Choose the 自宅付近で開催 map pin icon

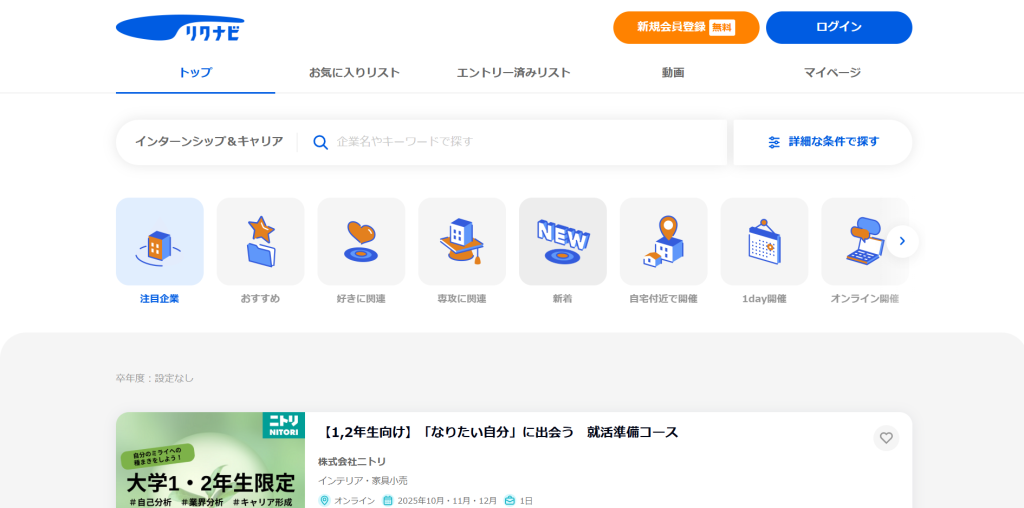click(664, 242)
